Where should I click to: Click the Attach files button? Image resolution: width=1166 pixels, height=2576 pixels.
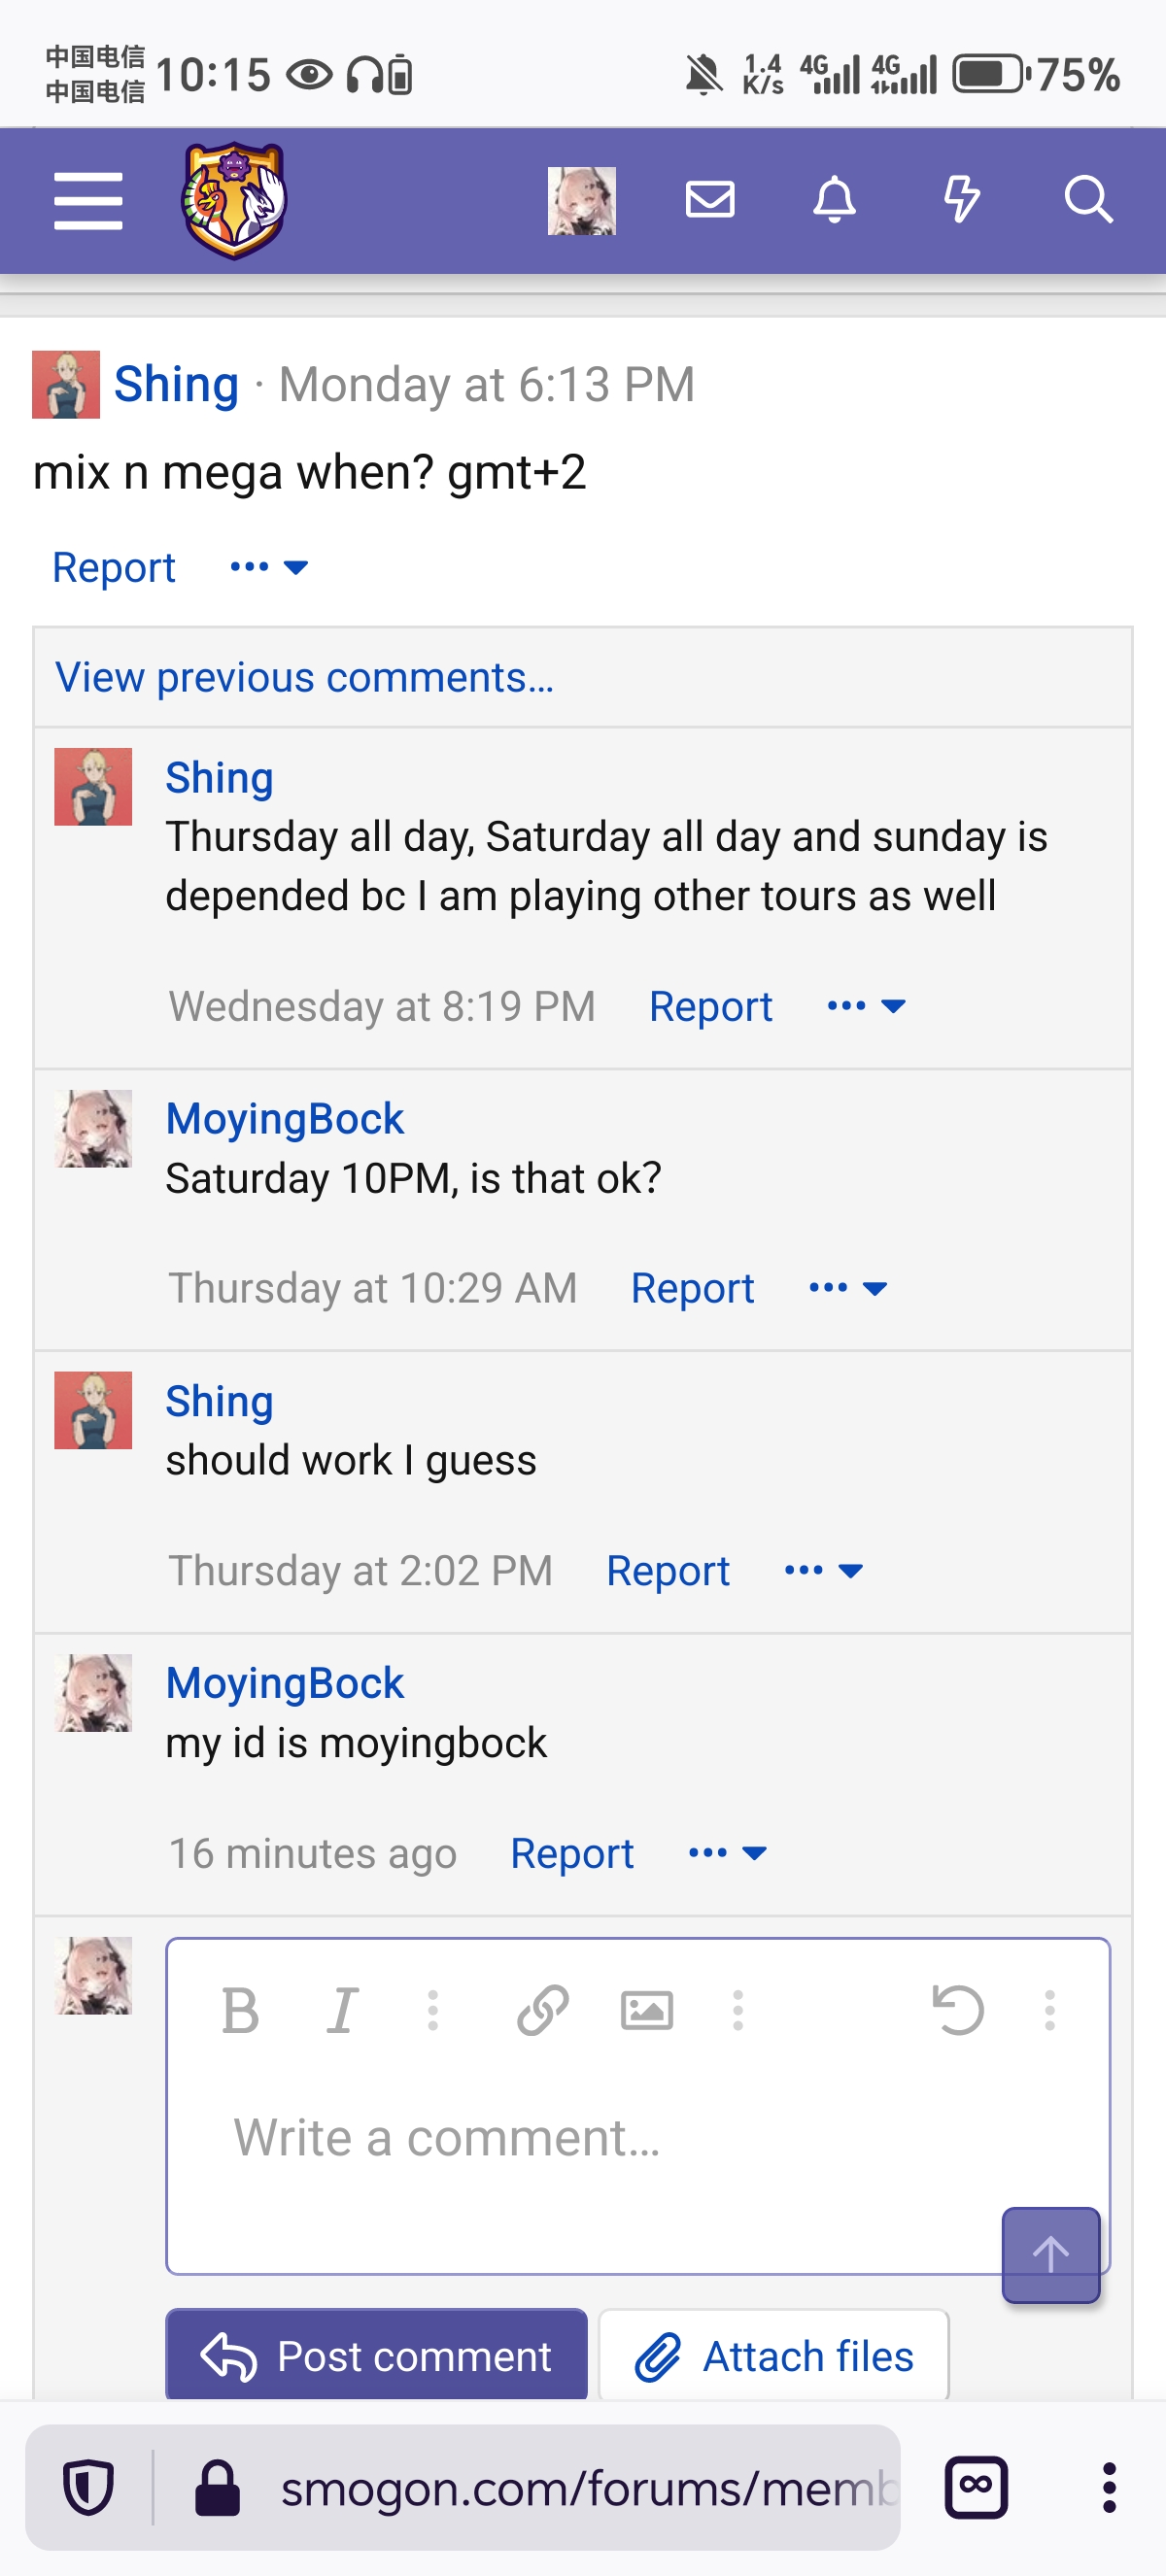[x=774, y=2355]
